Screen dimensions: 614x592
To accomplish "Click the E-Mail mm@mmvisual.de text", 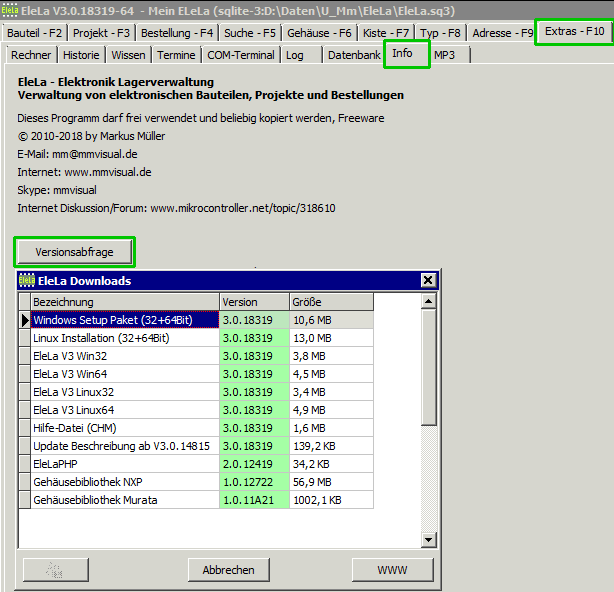I will pyautogui.click(x=77, y=154).
